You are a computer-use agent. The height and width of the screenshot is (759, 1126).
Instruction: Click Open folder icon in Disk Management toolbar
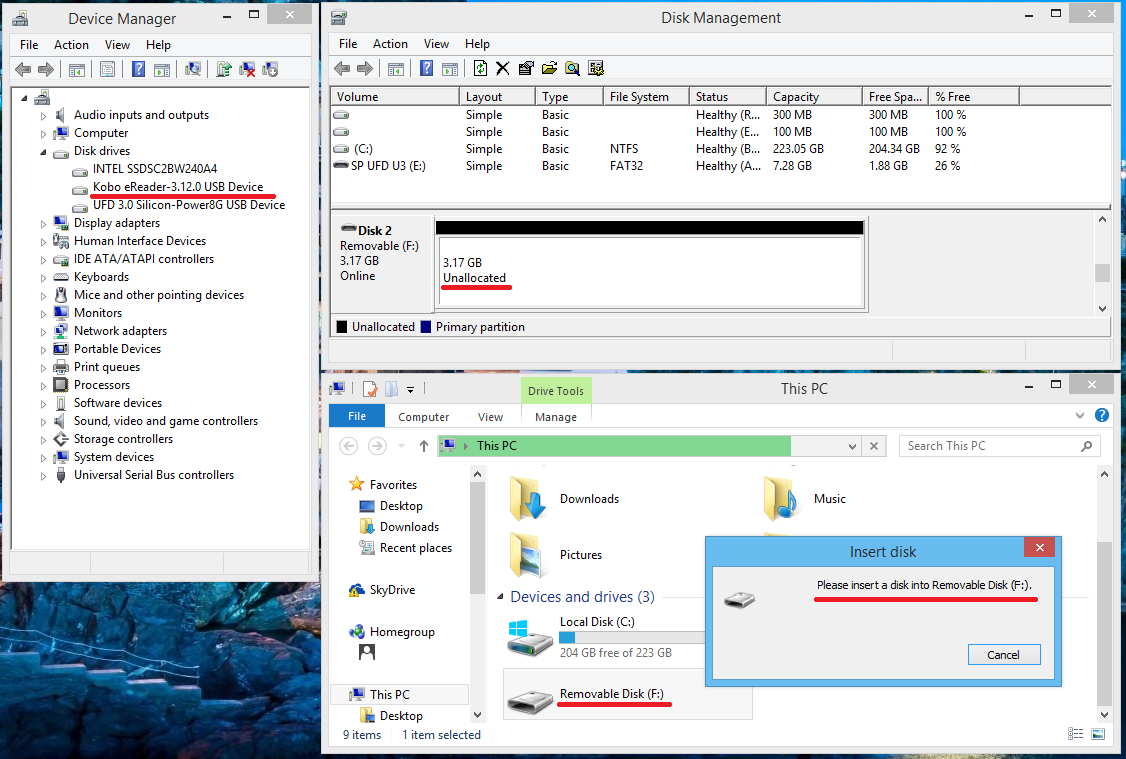(549, 68)
